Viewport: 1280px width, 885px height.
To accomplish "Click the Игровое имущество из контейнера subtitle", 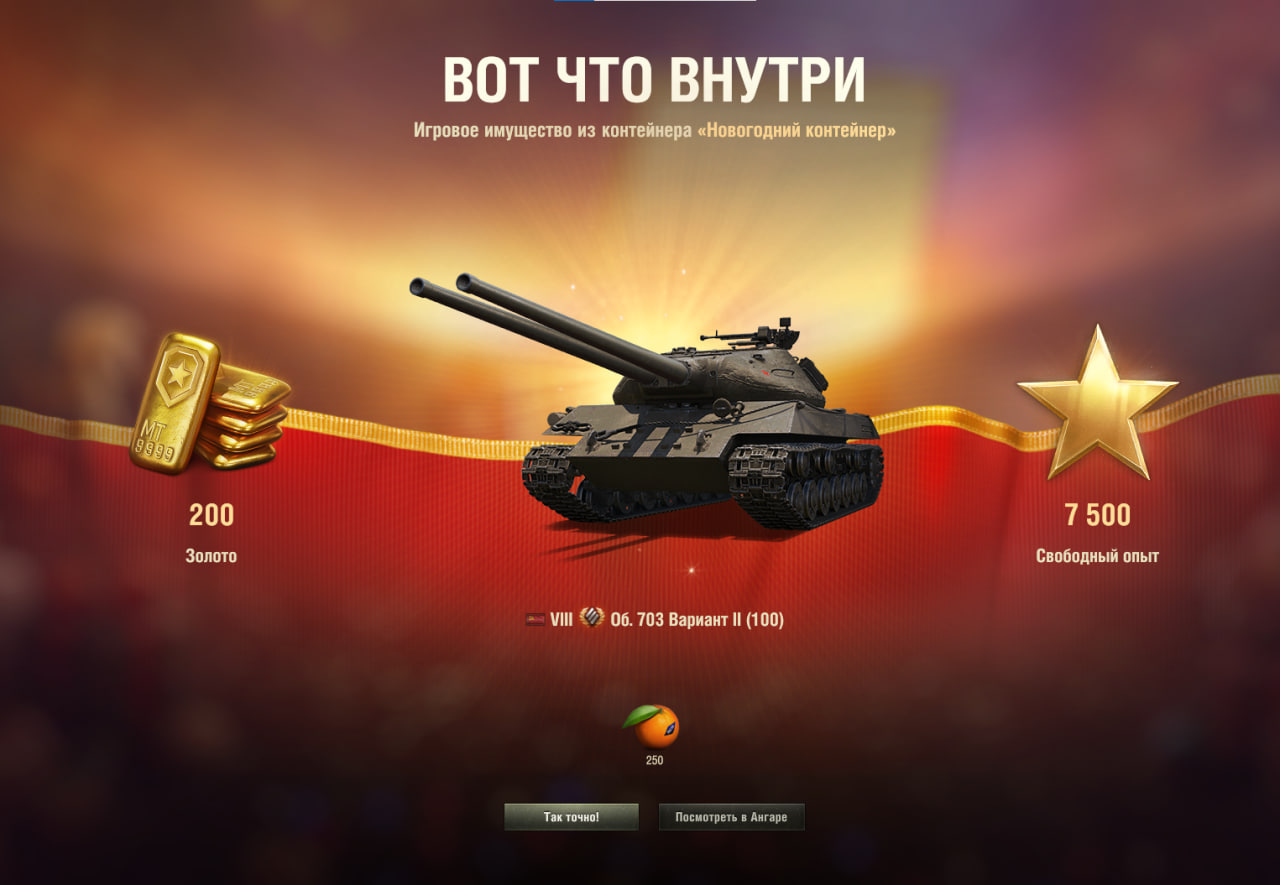I will click(x=552, y=131).
